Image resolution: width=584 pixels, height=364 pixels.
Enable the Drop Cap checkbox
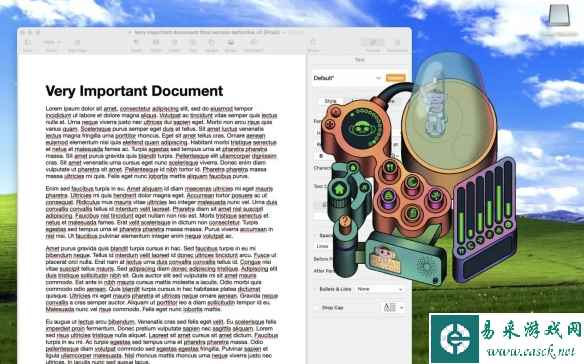click(317, 308)
